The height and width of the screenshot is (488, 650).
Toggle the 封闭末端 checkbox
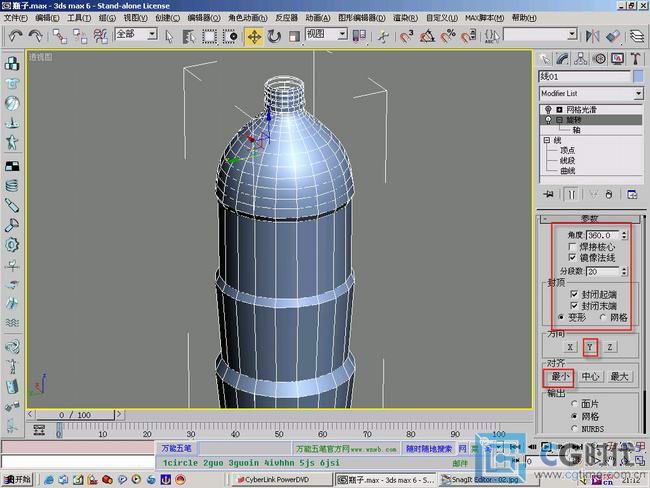(x=574, y=306)
